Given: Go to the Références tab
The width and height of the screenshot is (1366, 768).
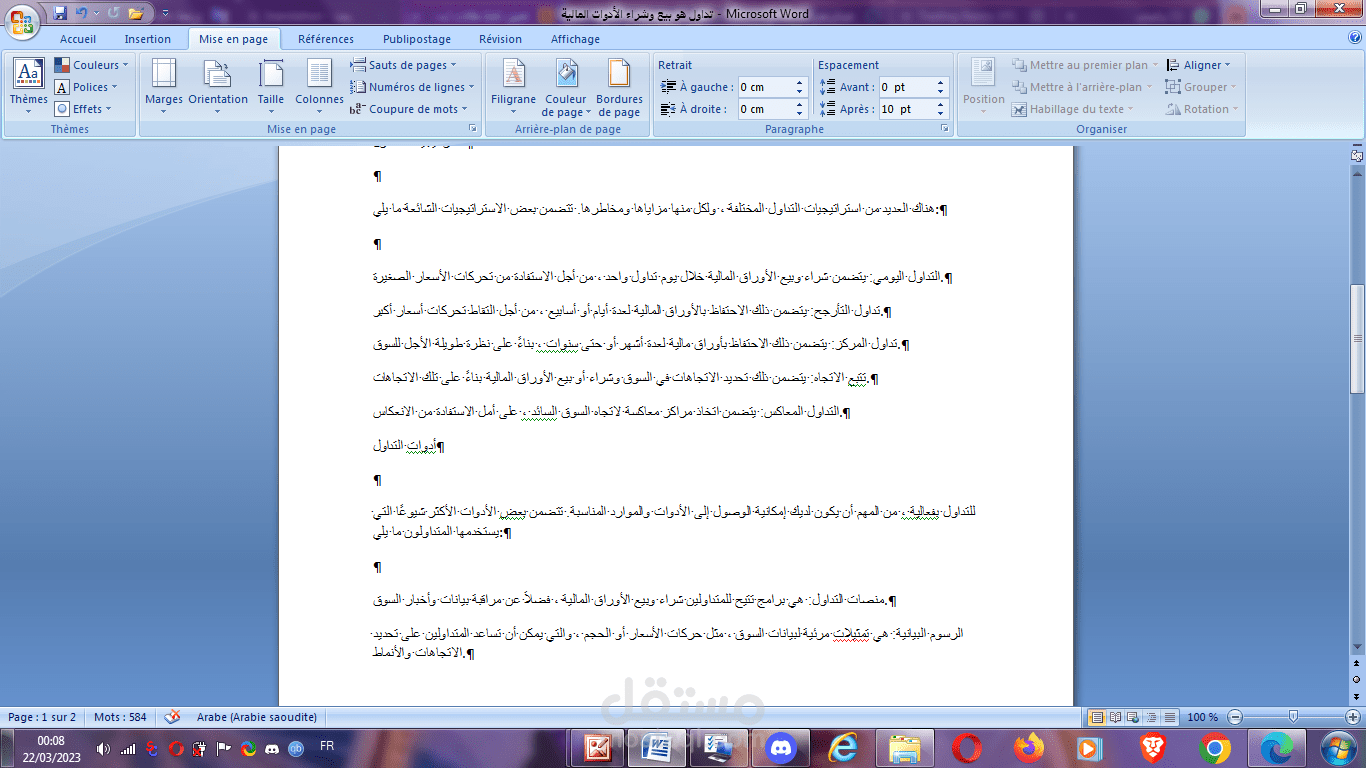Looking at the screenshot, I should (x=326, y=39).
